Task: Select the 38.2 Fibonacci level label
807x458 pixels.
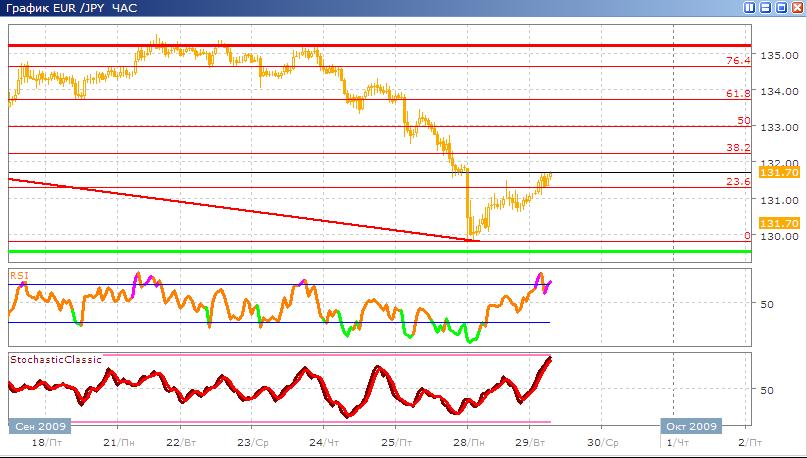Action: [x=737, y=147]
